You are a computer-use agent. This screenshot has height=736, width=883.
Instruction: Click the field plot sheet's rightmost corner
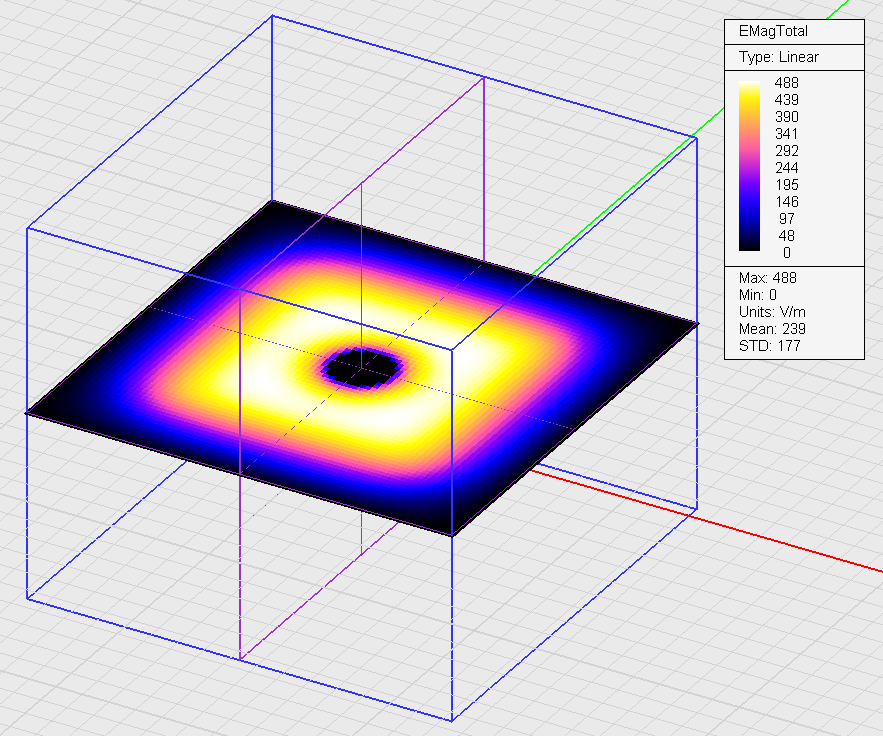[695, 322]
